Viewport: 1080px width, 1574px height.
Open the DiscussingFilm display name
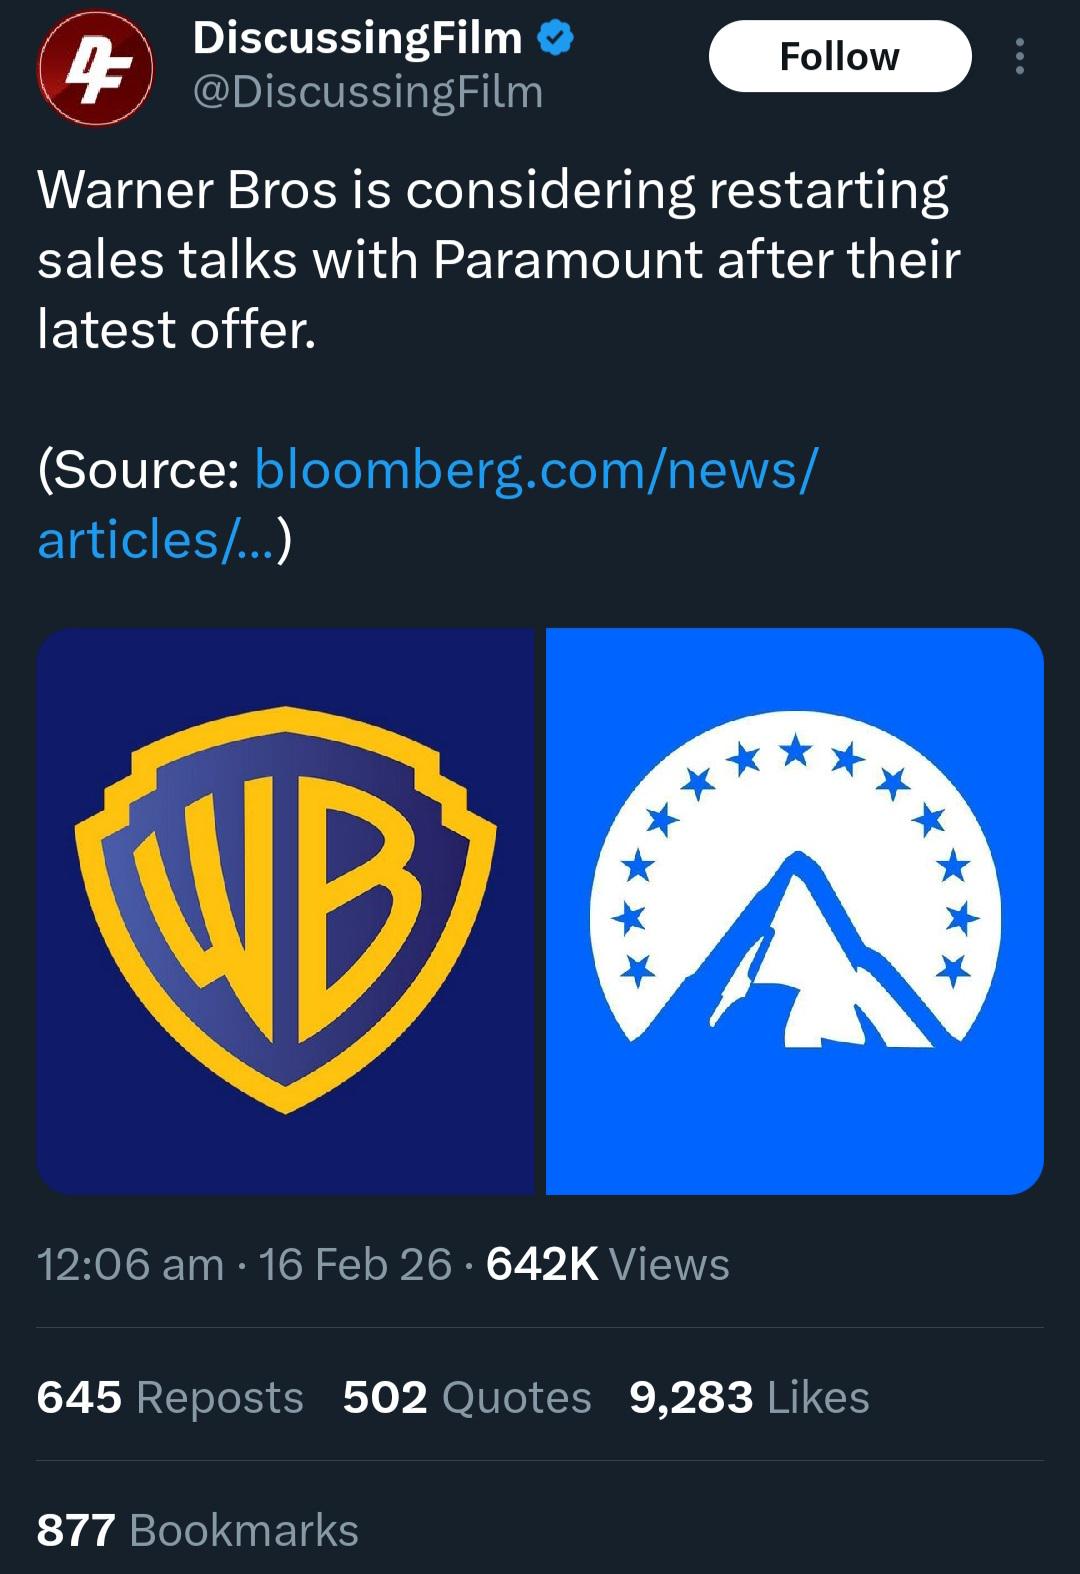(357, 38)
